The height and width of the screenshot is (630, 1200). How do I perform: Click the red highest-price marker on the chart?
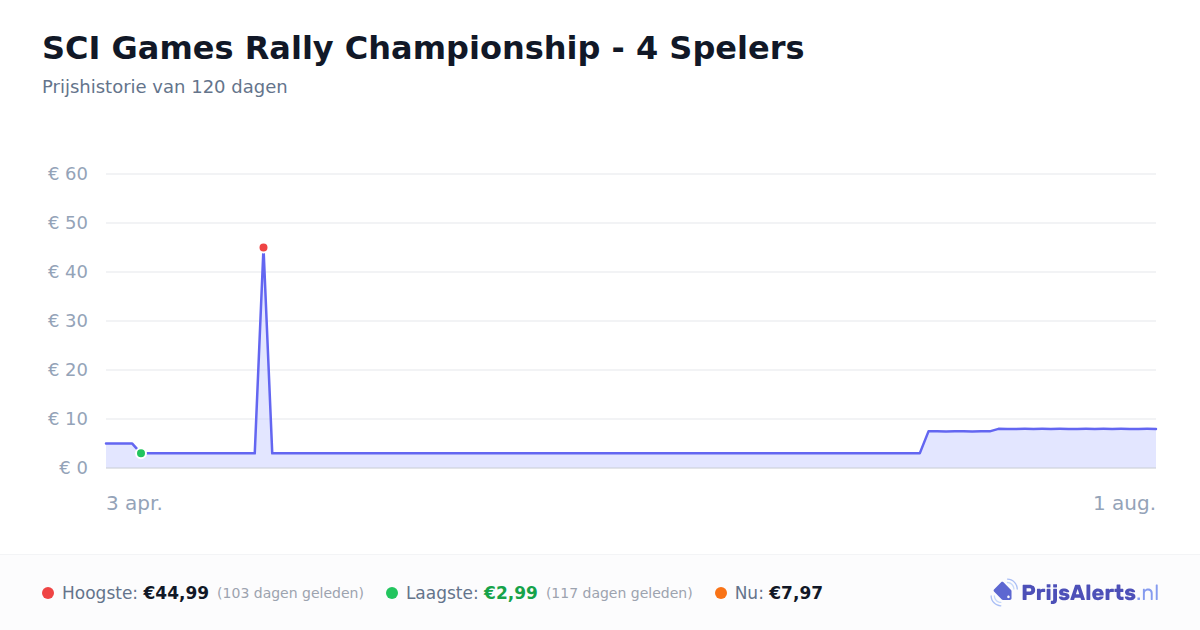click(x=263, y=247)
